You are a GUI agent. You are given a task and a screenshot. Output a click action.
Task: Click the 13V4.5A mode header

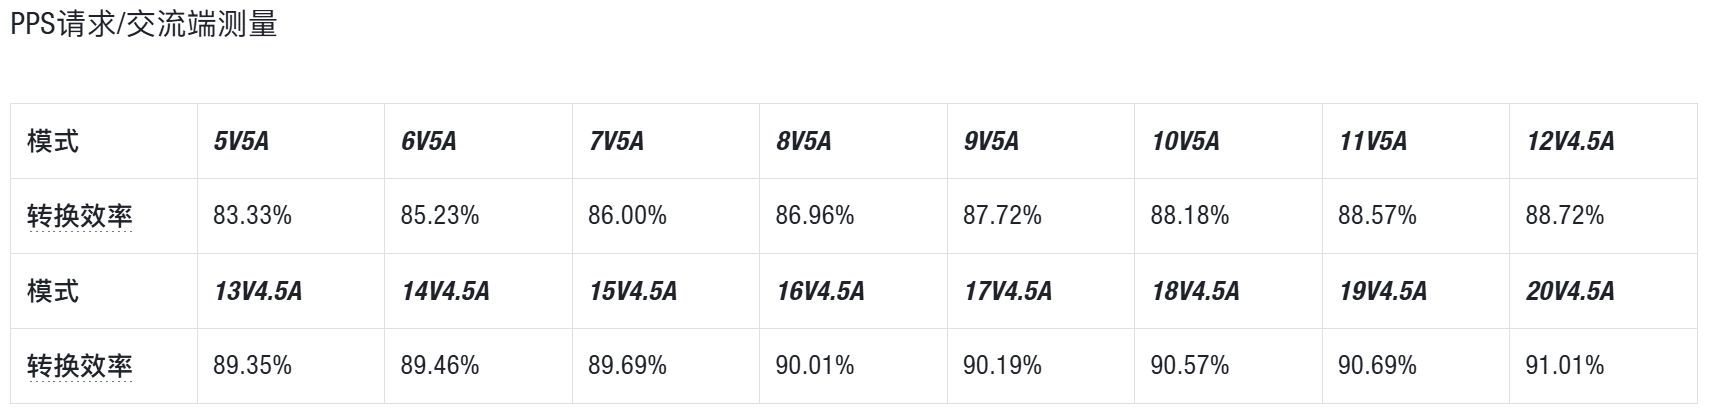pyautogui.click(x=258, y=291)
